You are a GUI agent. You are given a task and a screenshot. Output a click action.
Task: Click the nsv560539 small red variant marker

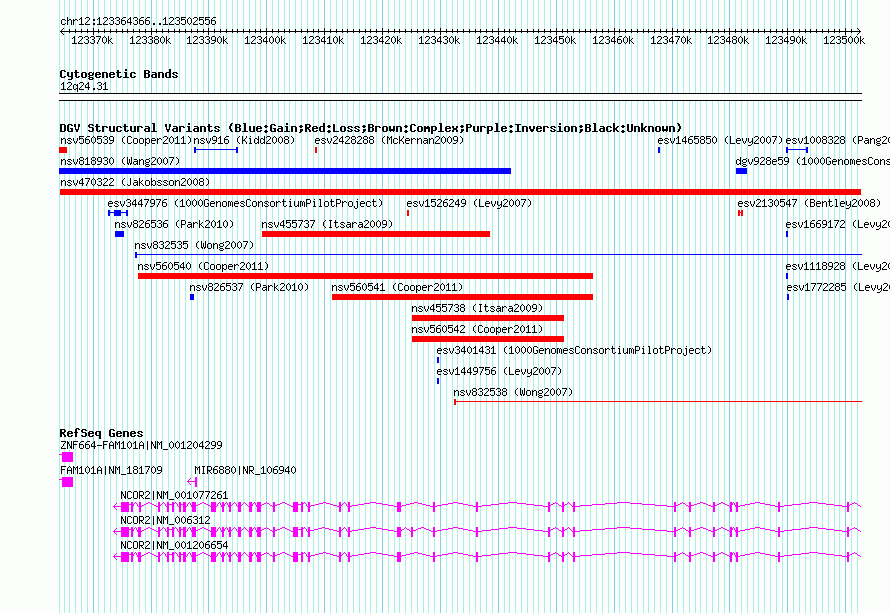[x=63, y=150]
